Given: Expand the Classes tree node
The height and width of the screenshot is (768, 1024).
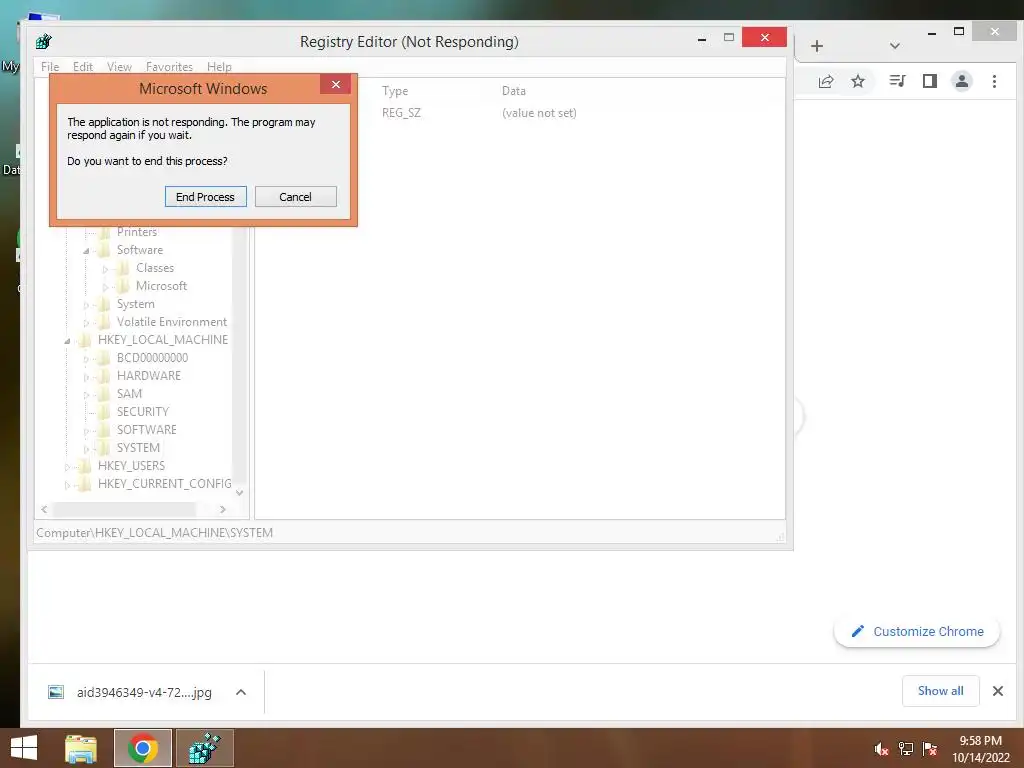Looking at the screenshot, I should click(x=105, y=268).
